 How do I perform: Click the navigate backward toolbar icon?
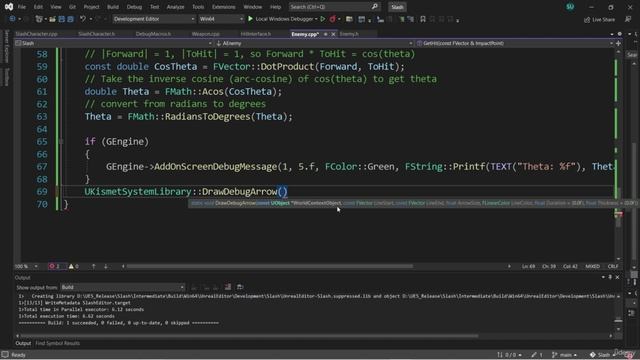click(12, 19)
